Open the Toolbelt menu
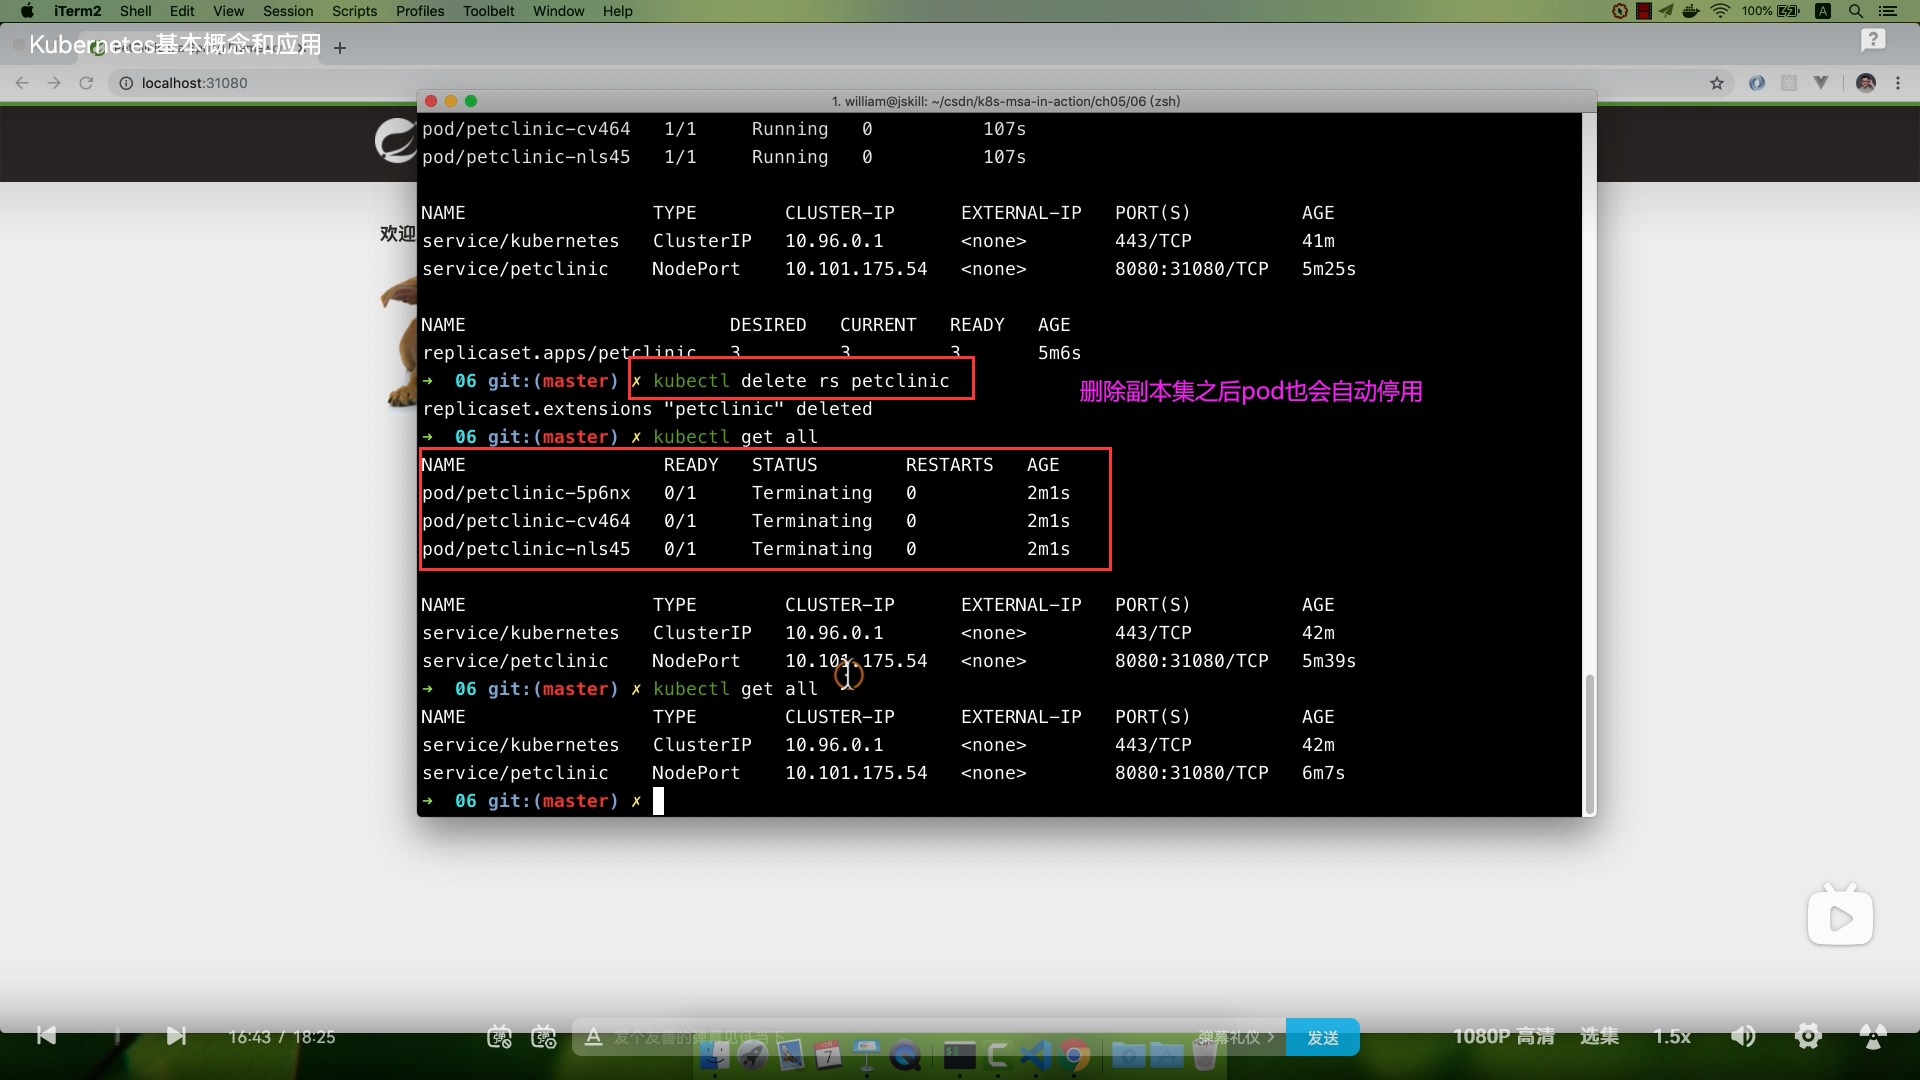The image size is (1920, 1080). (x=488, y=11)
